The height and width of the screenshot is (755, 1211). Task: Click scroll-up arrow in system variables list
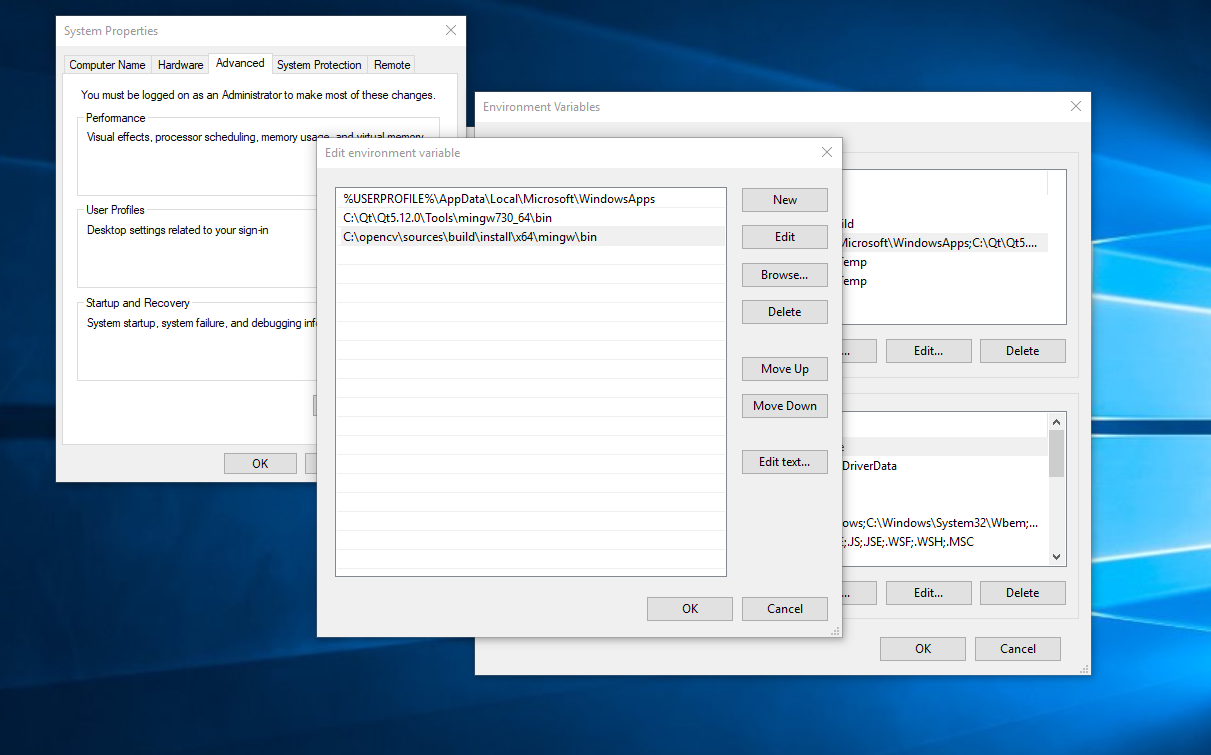coord(1057,421)
